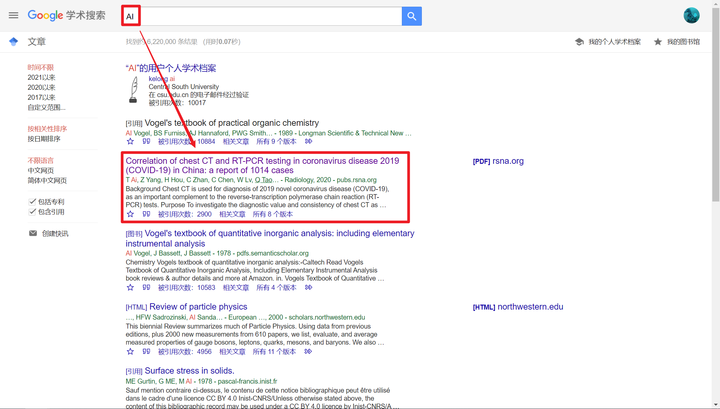The height and width of the screenshot is (409, 720).
Task: Open 所有 11 个版本 versions link
Action: click(x=274, y=352)
